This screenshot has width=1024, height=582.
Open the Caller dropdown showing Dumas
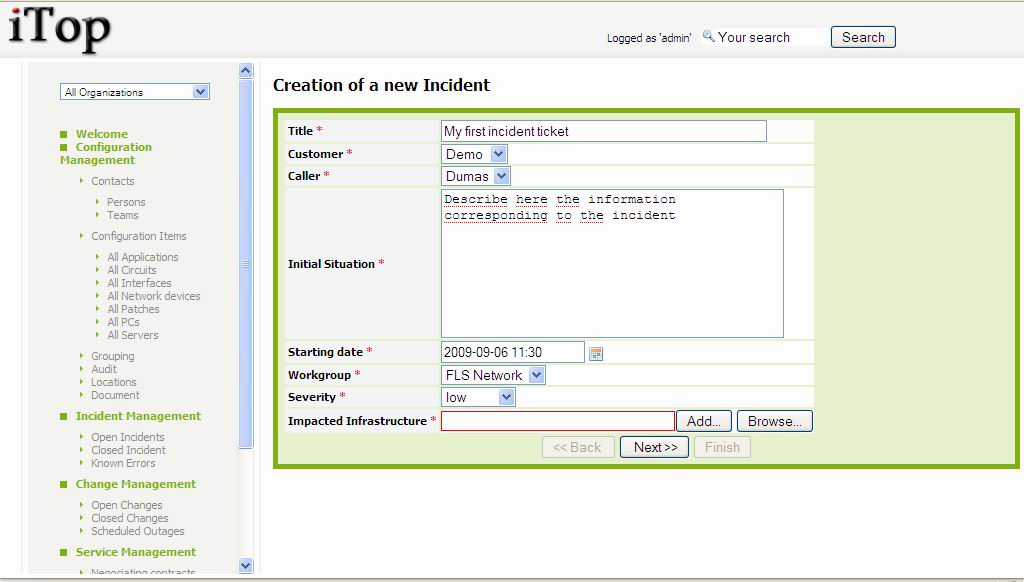point(475,176)
